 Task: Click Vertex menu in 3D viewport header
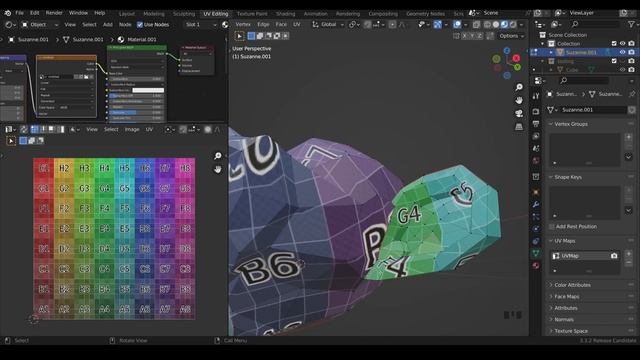click(x=243, y=24)
